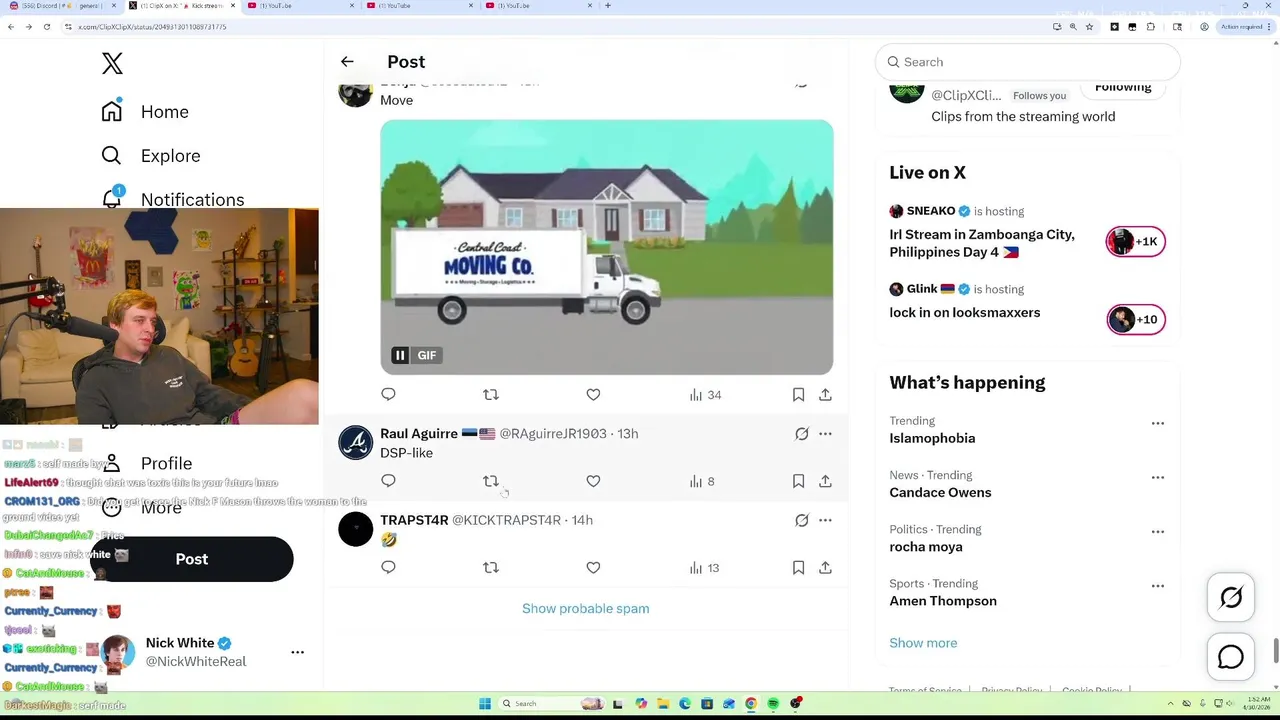Open TRAPST4R's display name link
The width and height of the screenshot is (1280, 720).
414,520
